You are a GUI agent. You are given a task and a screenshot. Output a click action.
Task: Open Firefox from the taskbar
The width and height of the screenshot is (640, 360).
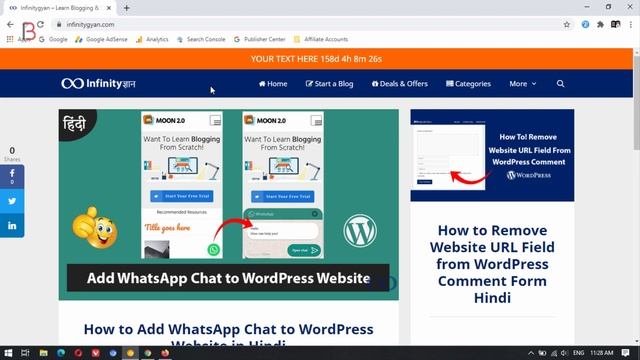pyautogui.click(x=165, y=353)
